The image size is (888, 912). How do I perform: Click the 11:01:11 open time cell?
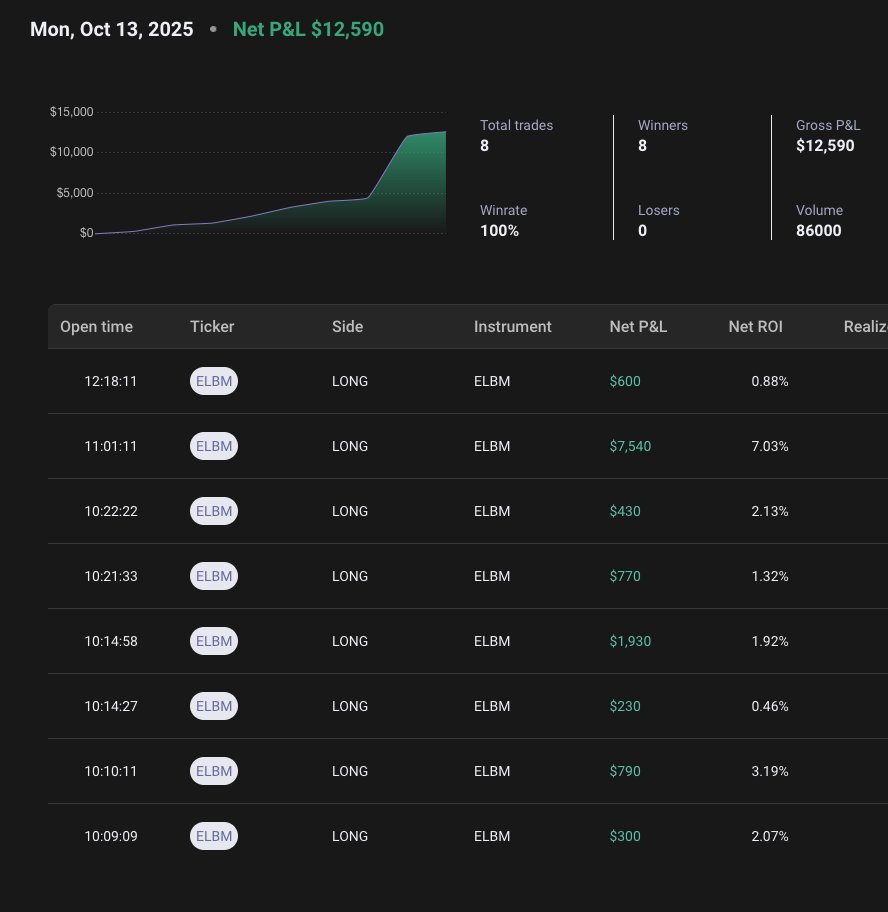coord(110,446)
